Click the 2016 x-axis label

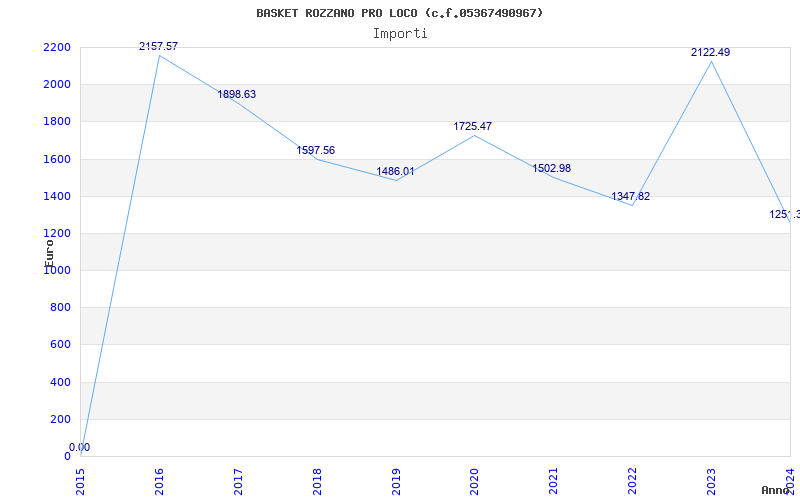point(159,481)
